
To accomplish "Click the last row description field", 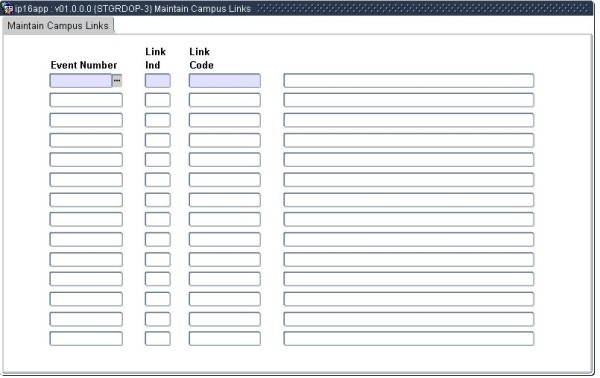I will click(x=409, y=339).
